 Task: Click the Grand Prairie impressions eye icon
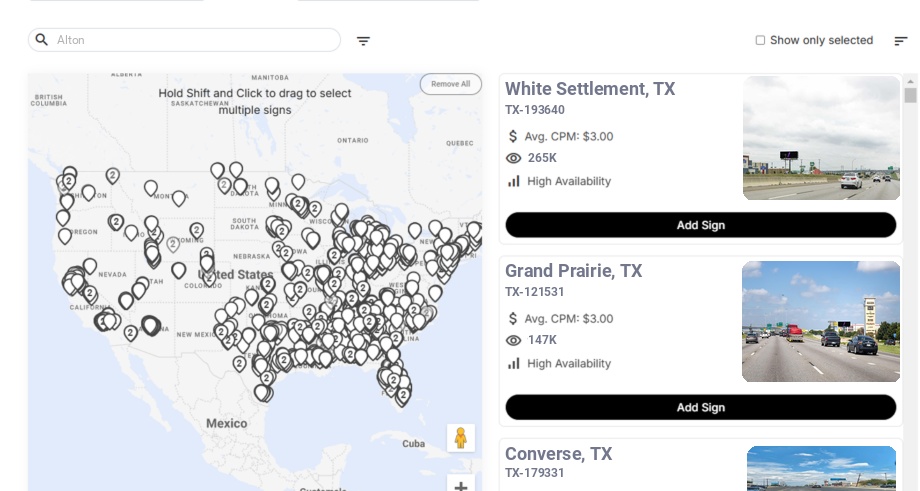pyautogui.click(x=514, y=340)
